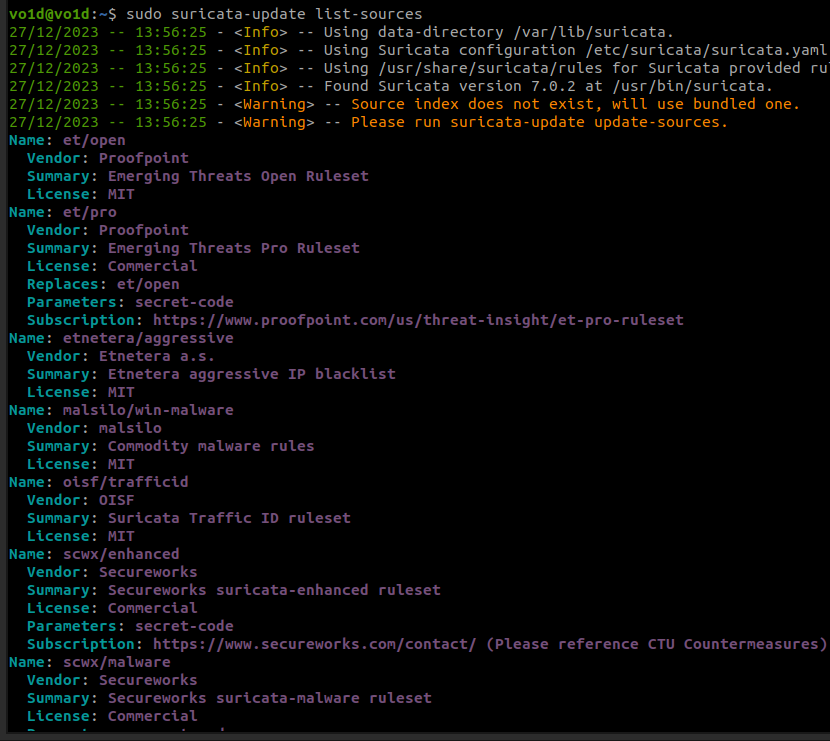Click the source name 'scwx/malware'
Image resolution: width=830 pixels, height=741 pixels.
[x=117, y=662]
